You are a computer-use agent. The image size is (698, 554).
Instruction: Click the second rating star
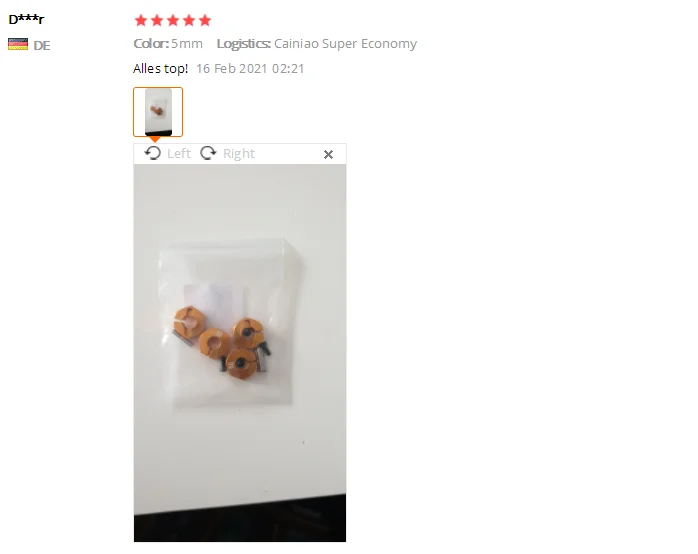pos(157,20)
